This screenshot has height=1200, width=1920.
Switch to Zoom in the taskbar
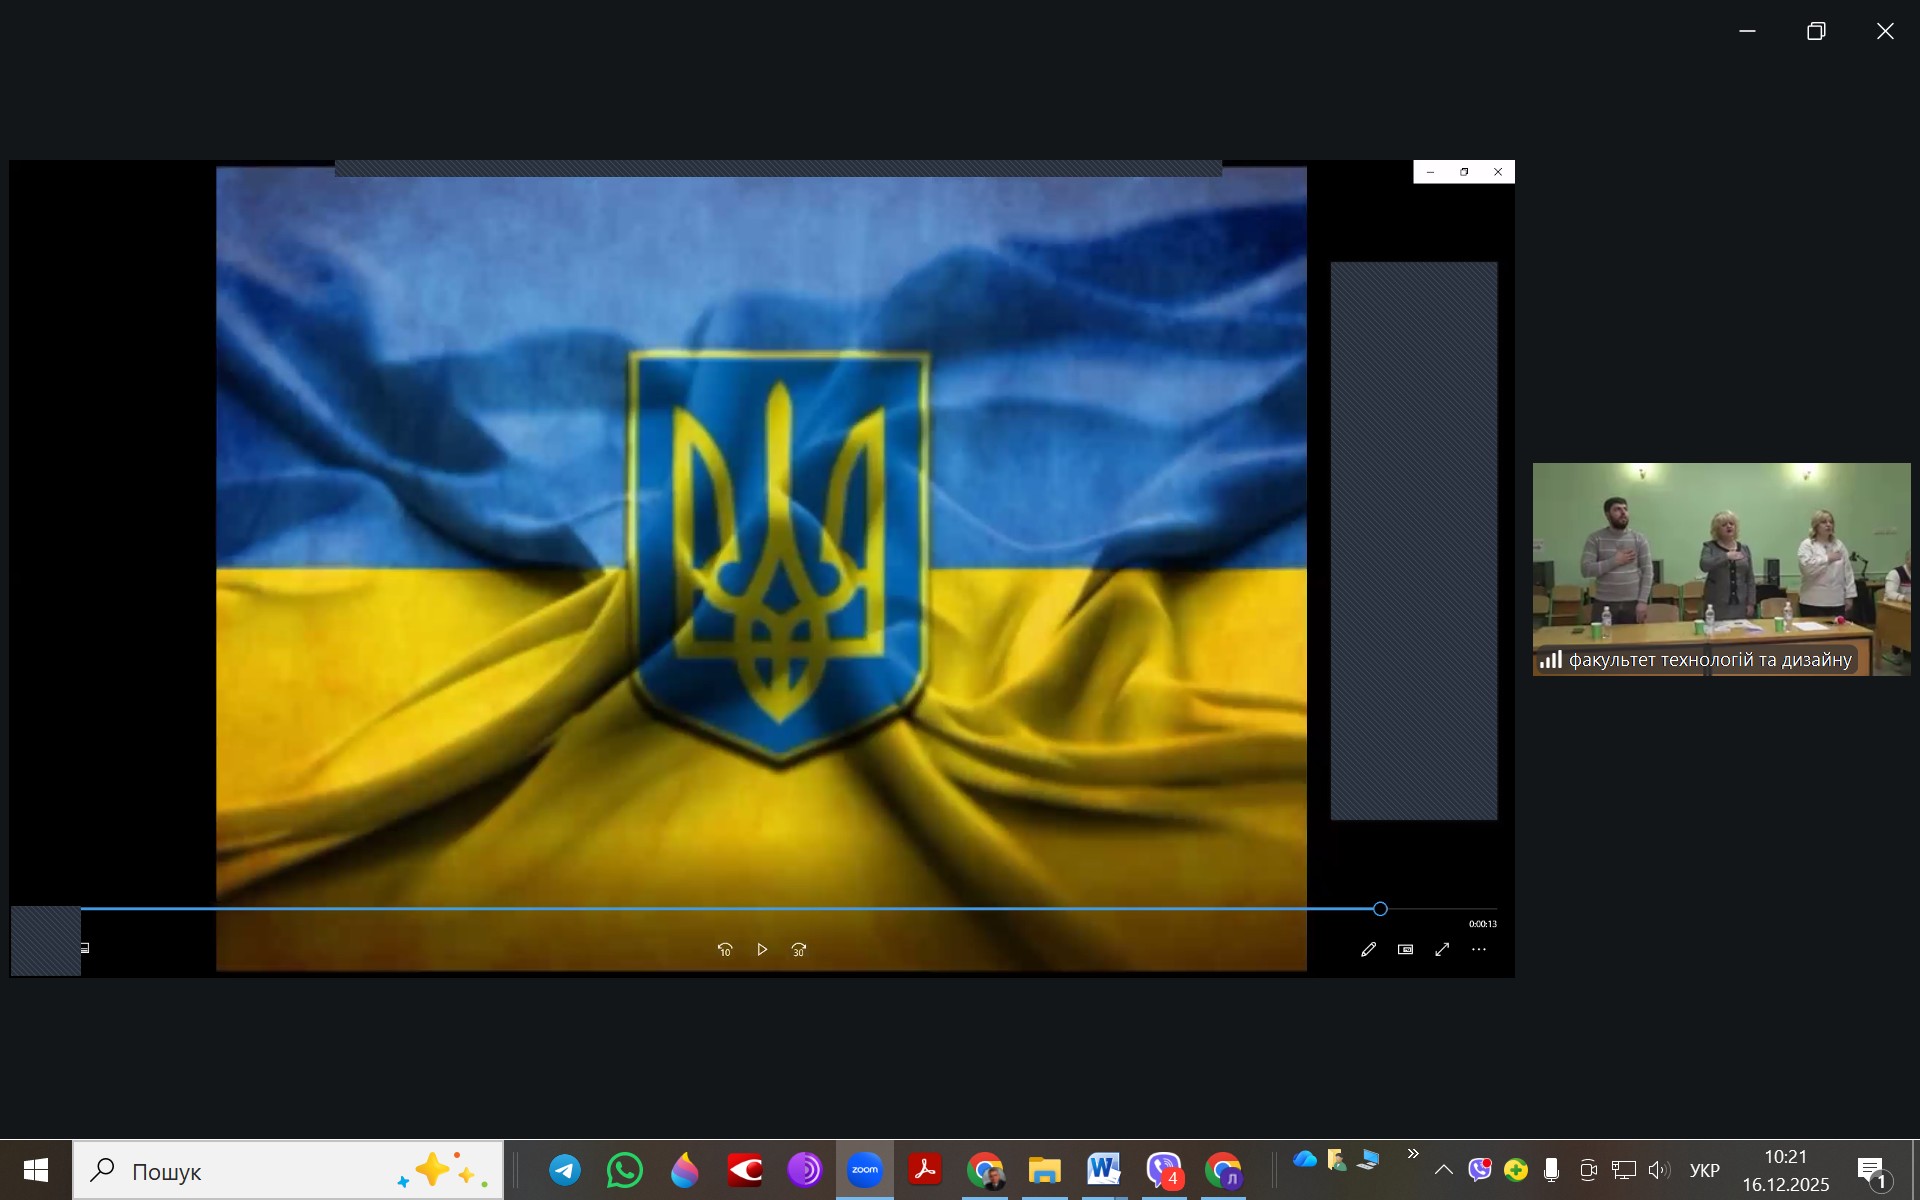[x=865, y=1170]
